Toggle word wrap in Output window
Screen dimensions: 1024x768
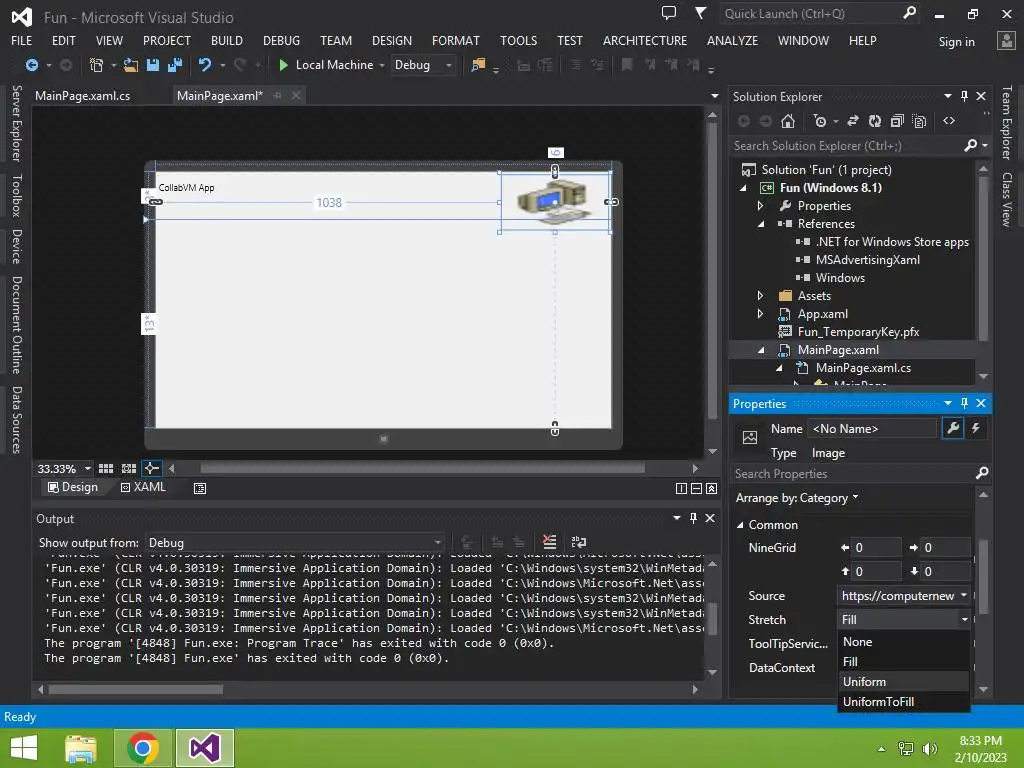(x=579, y=542)
